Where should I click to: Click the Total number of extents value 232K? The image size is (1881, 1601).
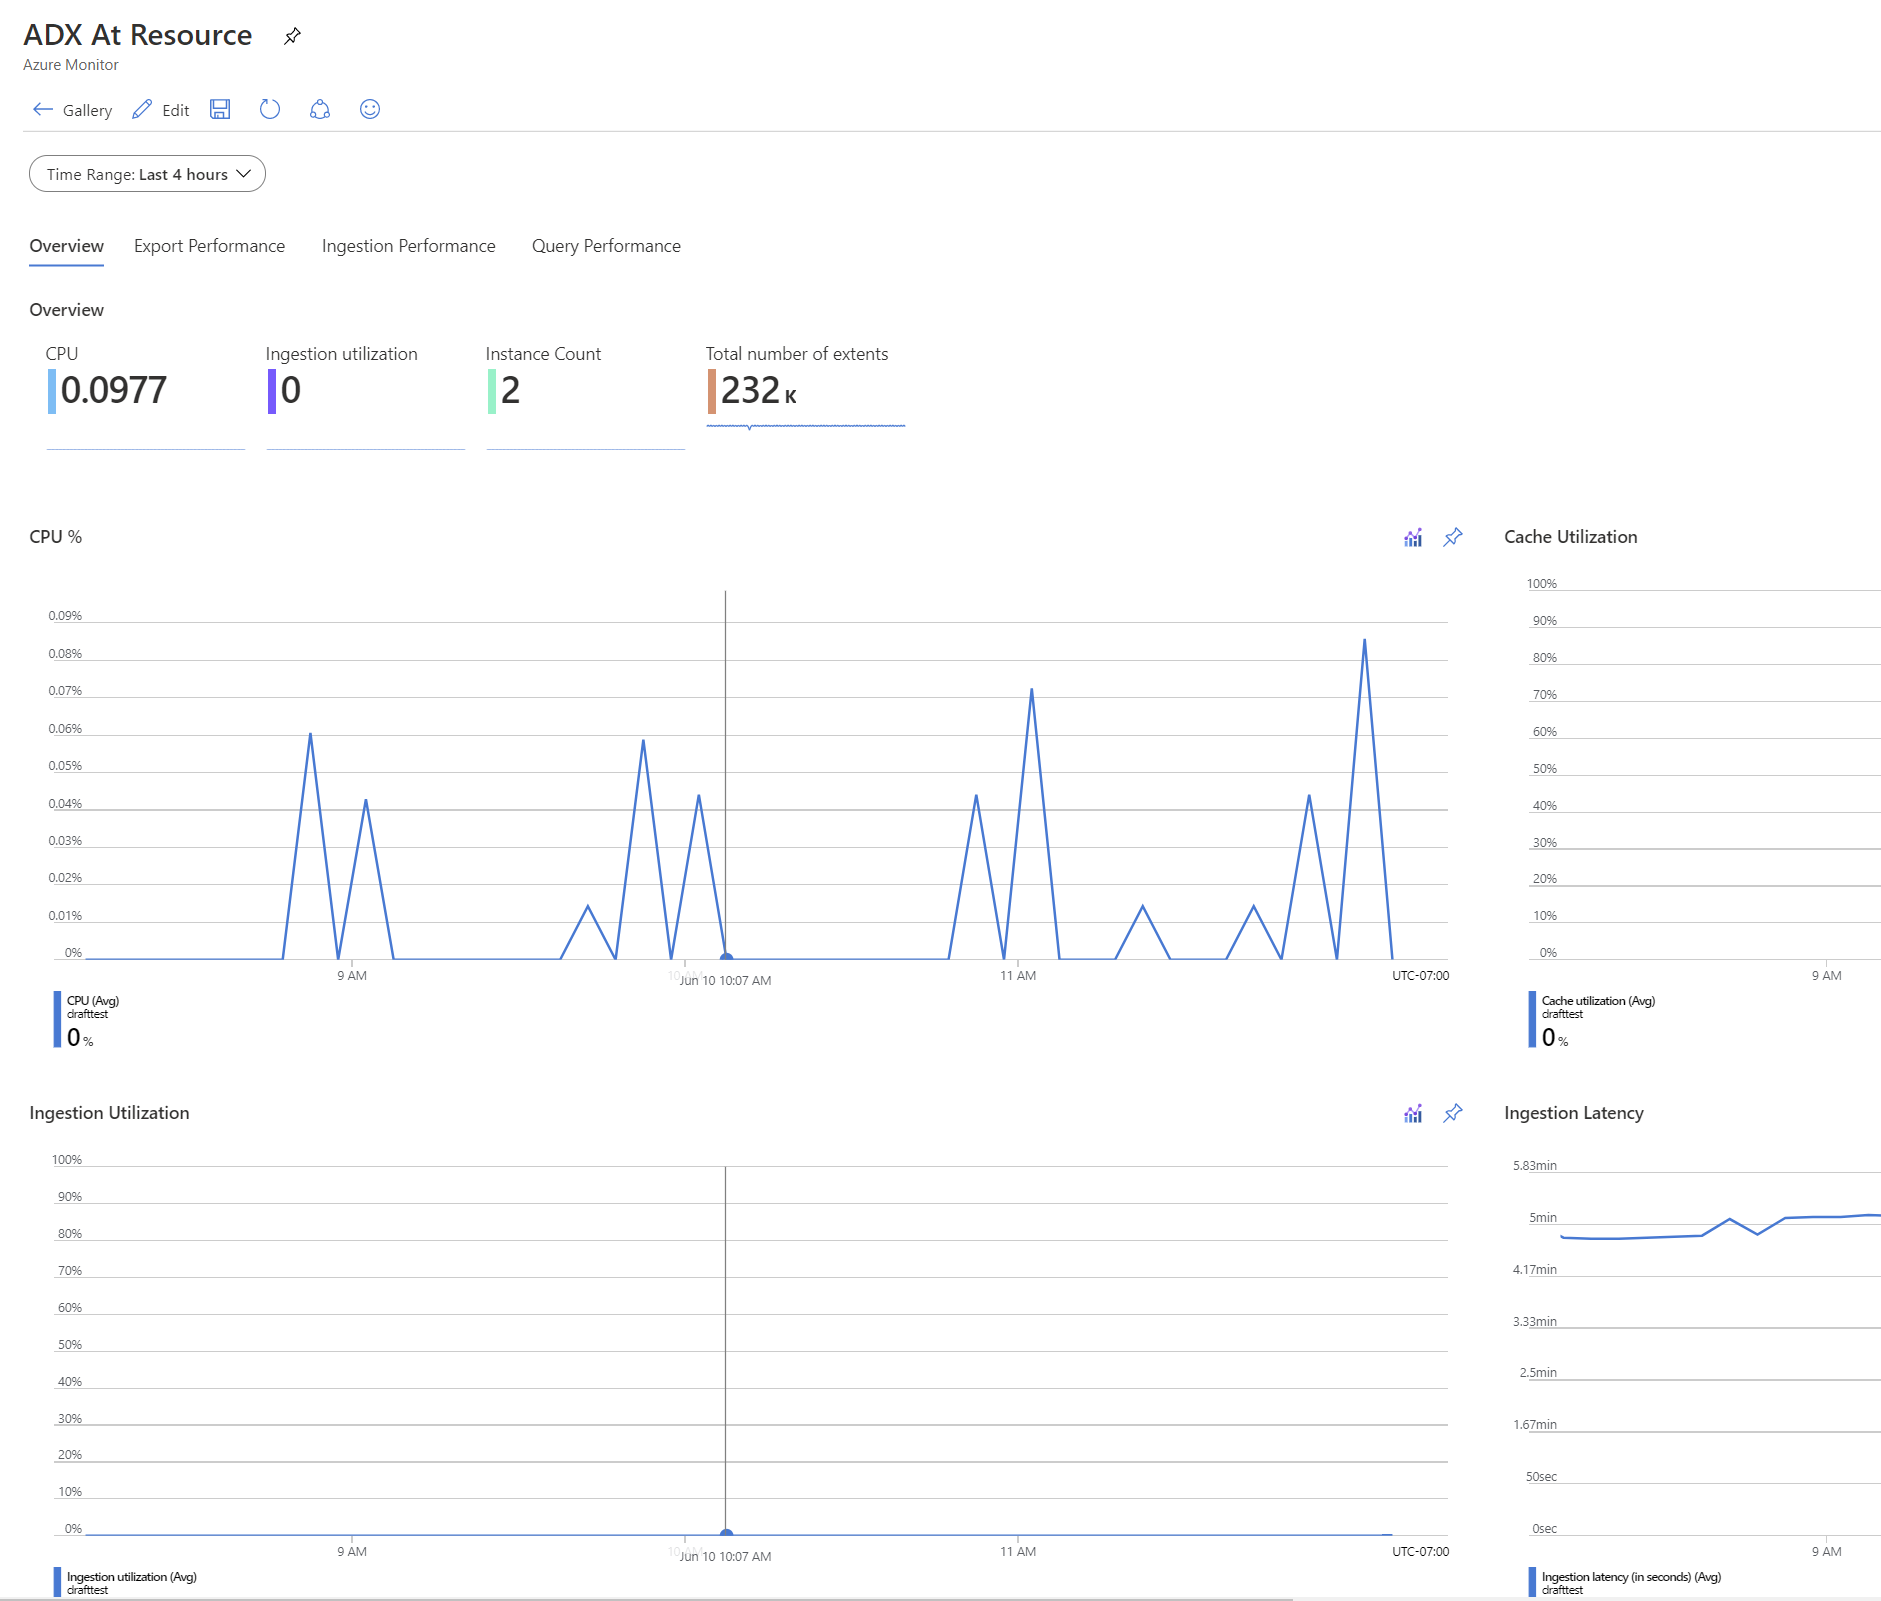(759, 390)
